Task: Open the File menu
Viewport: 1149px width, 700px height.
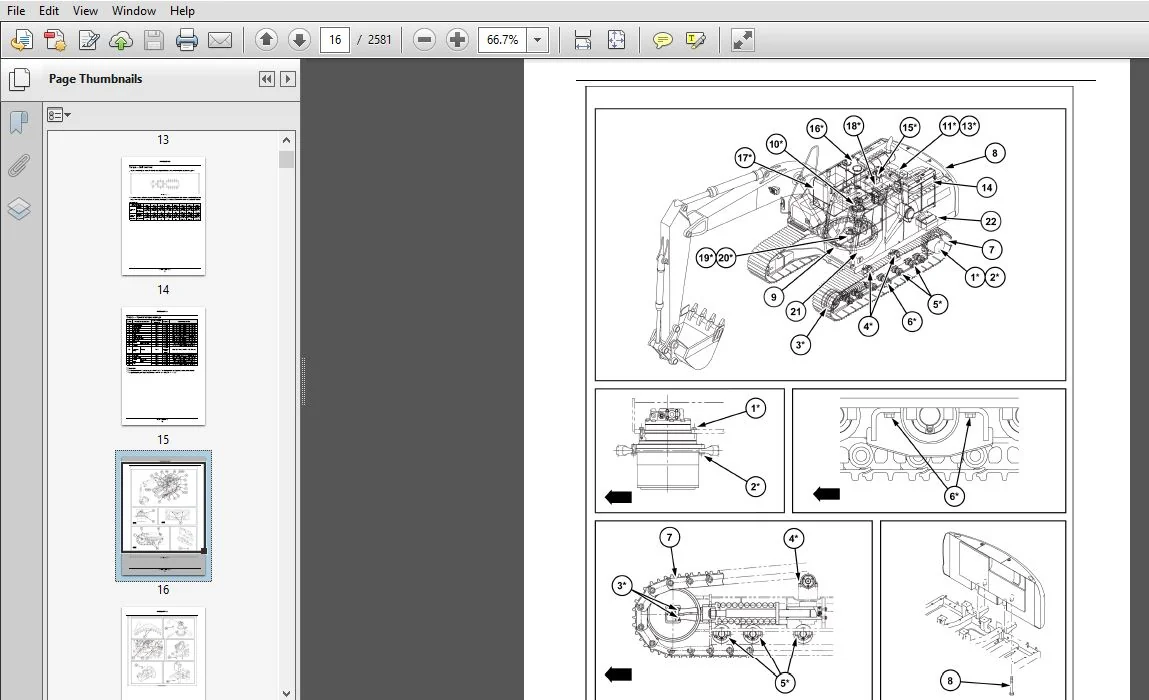Action: (15, 11)
